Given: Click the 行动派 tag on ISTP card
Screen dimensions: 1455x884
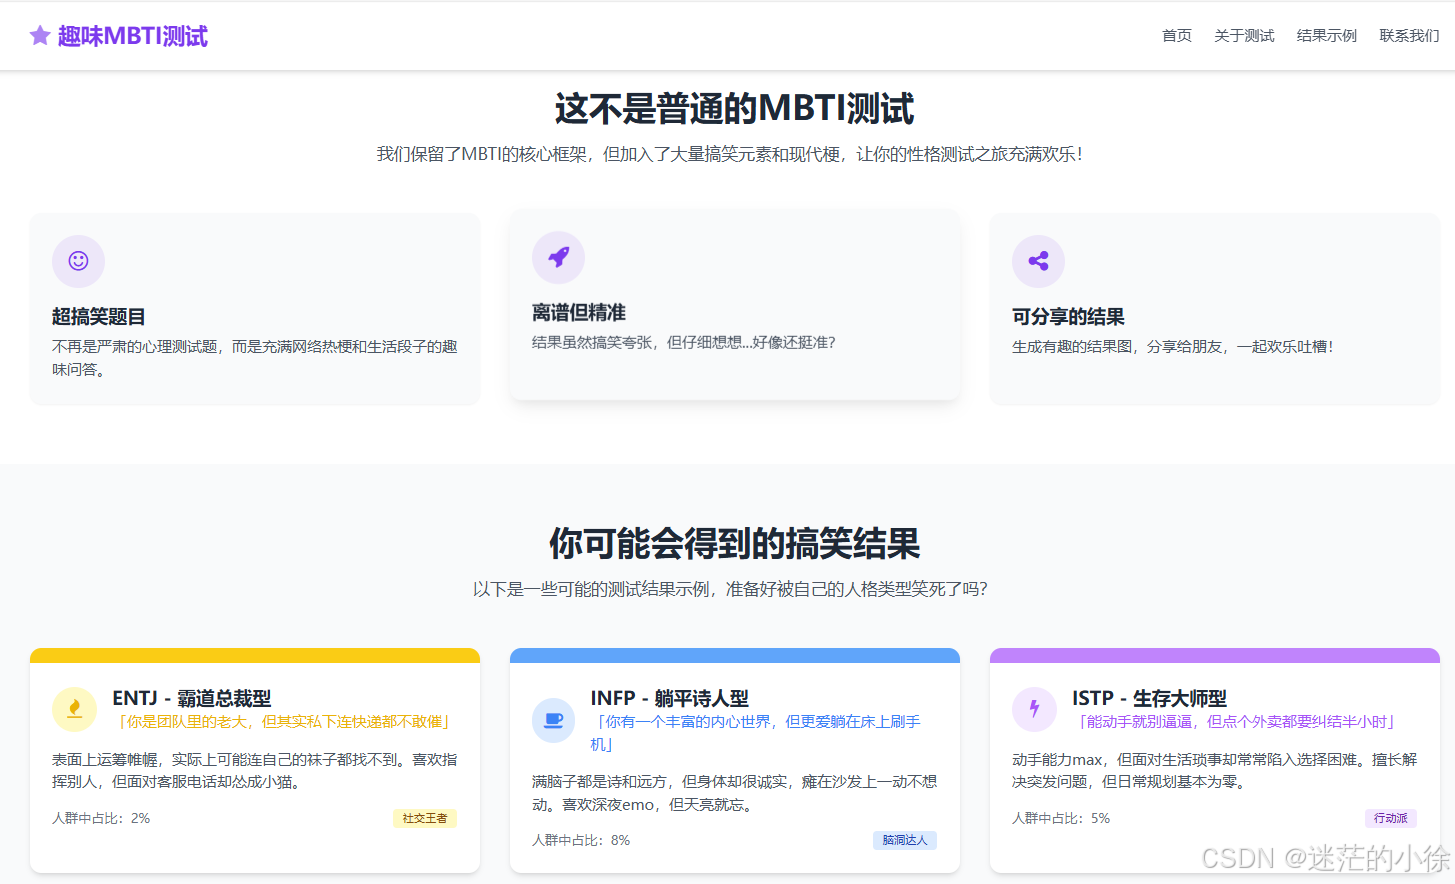Looking at the screenshot, I should pyautogui.click(x=1391, y=818).
